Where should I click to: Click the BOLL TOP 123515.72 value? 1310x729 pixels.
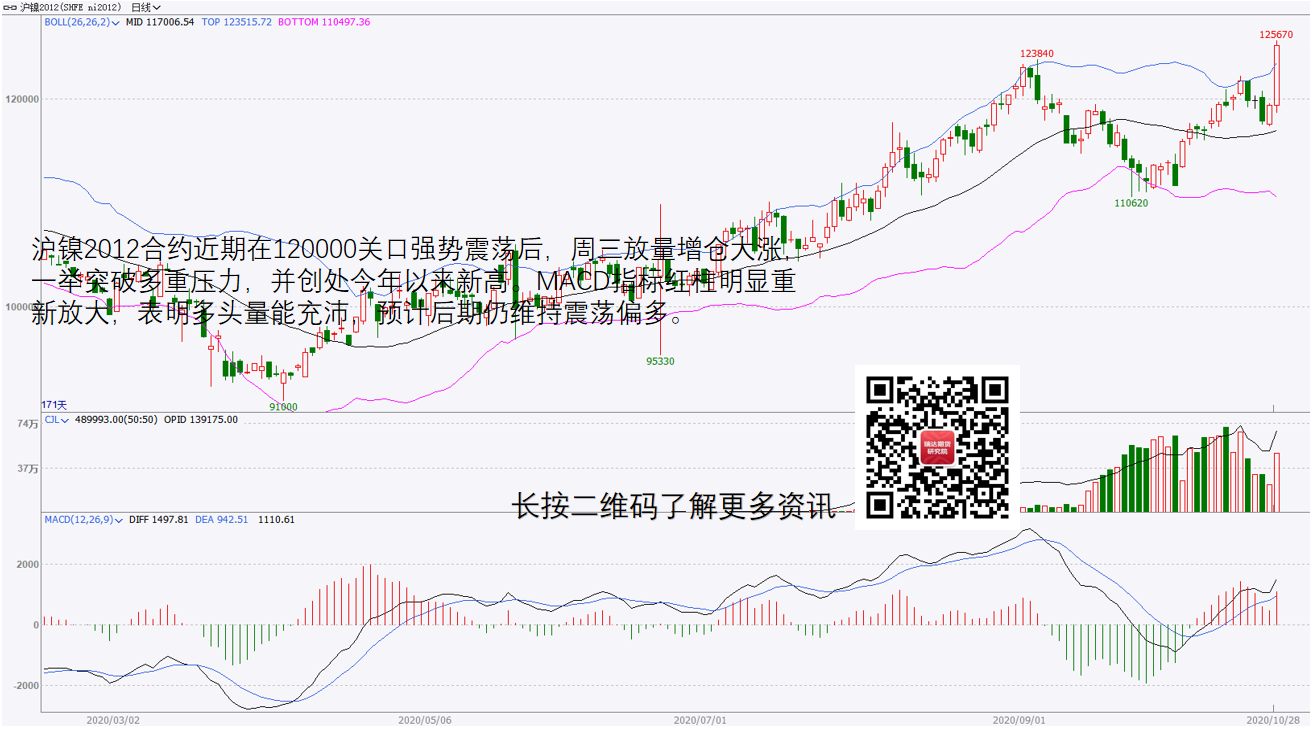coord(236,21)
